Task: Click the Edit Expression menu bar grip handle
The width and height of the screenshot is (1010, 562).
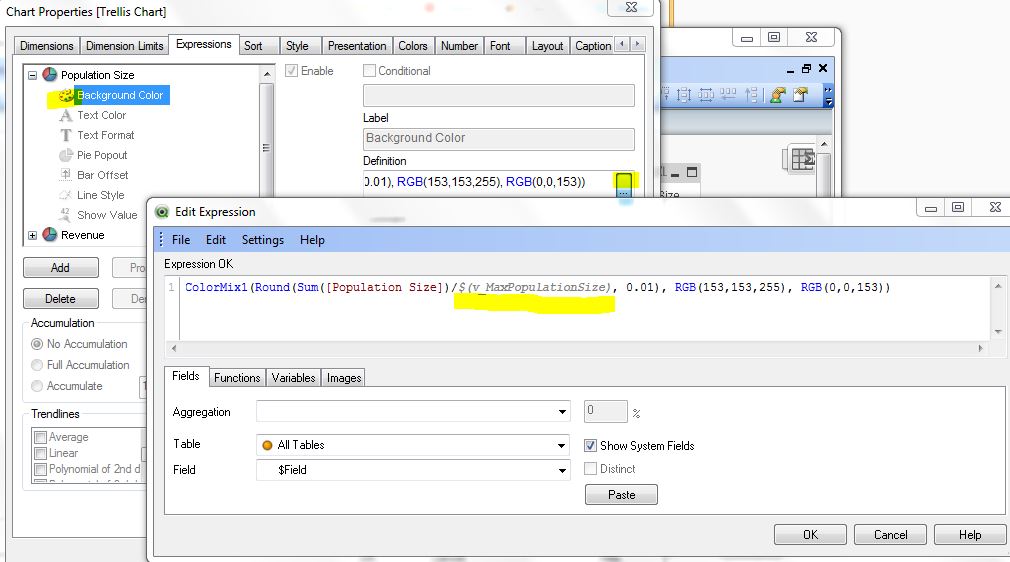Action: click(x=161, y=240)
